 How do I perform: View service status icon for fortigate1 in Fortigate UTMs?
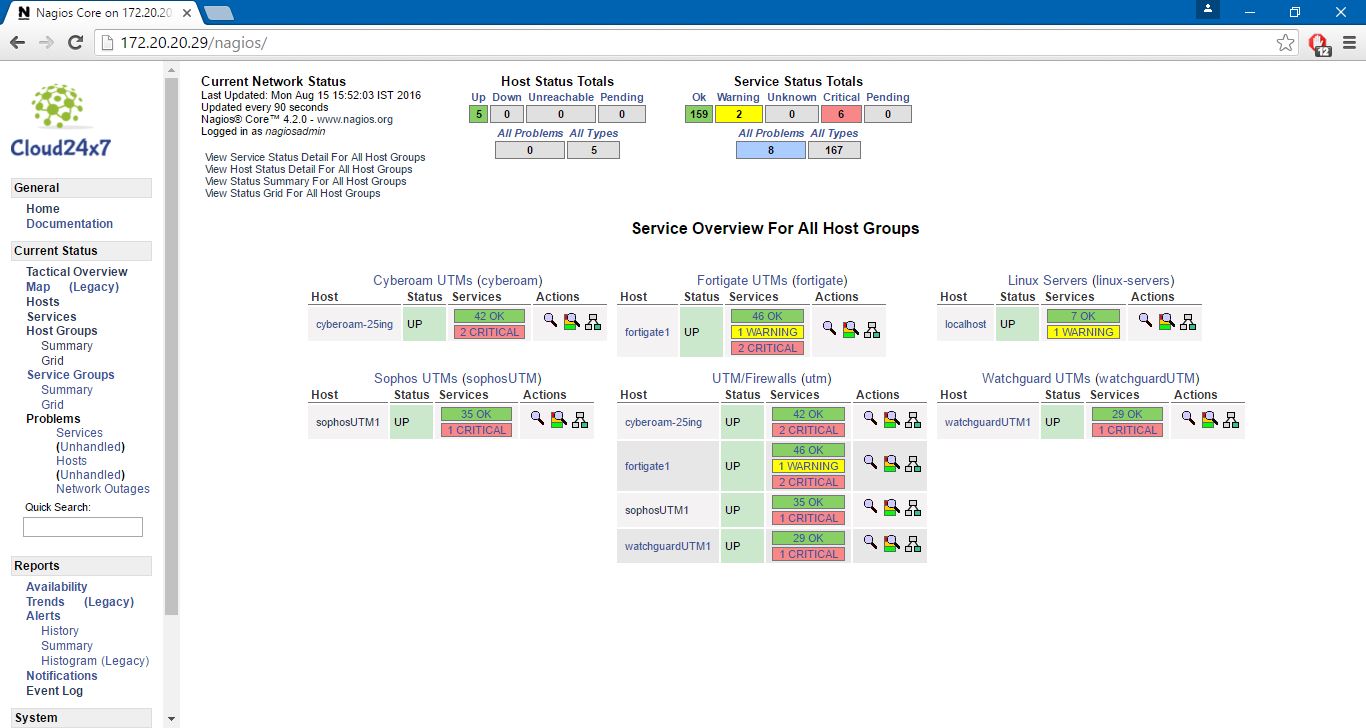850,329
